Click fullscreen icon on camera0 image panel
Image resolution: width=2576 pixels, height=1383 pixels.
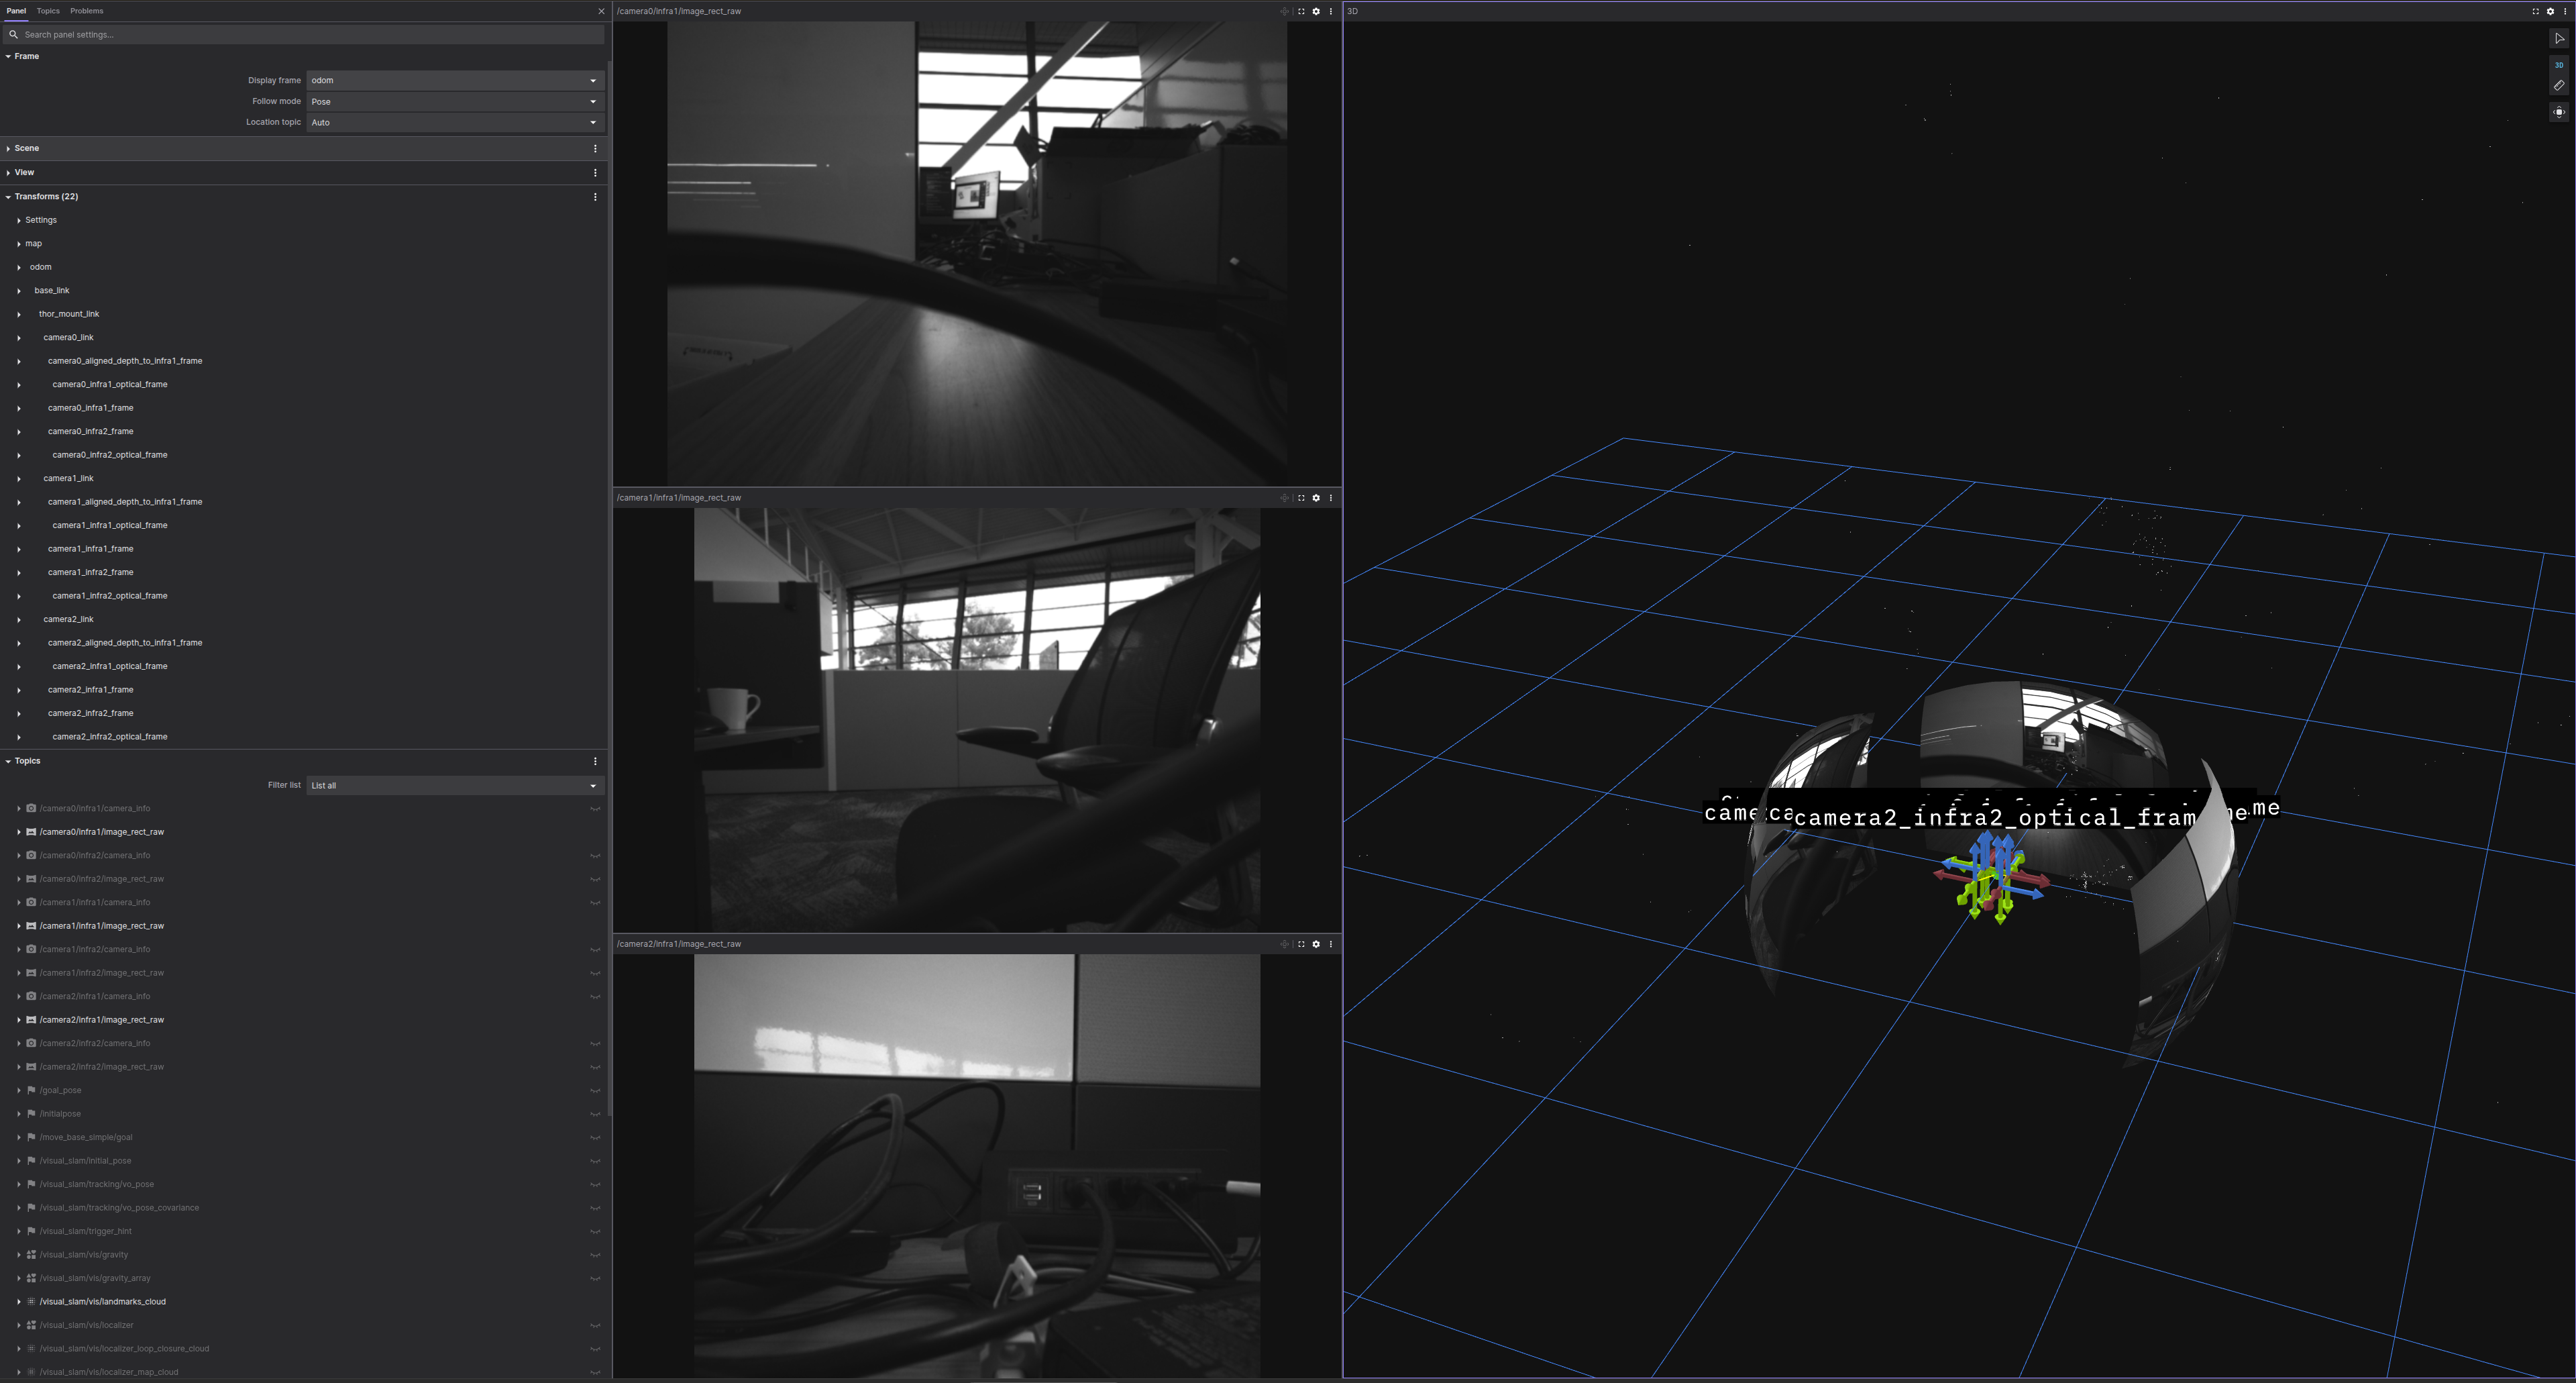1301,11
